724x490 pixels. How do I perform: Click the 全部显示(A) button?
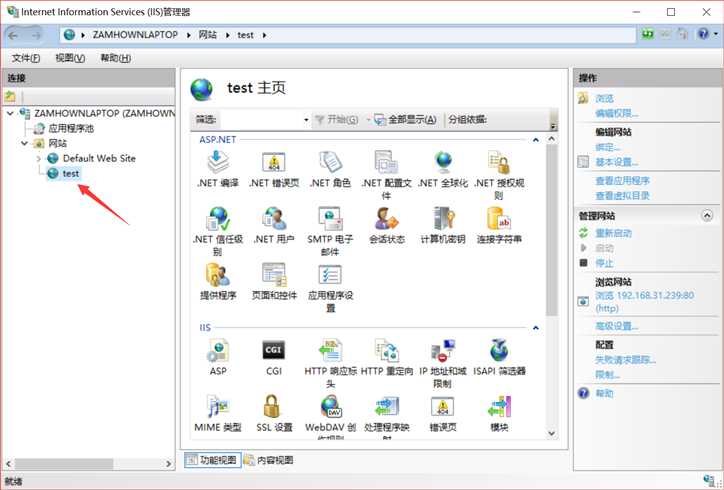(x=406, y=120)
